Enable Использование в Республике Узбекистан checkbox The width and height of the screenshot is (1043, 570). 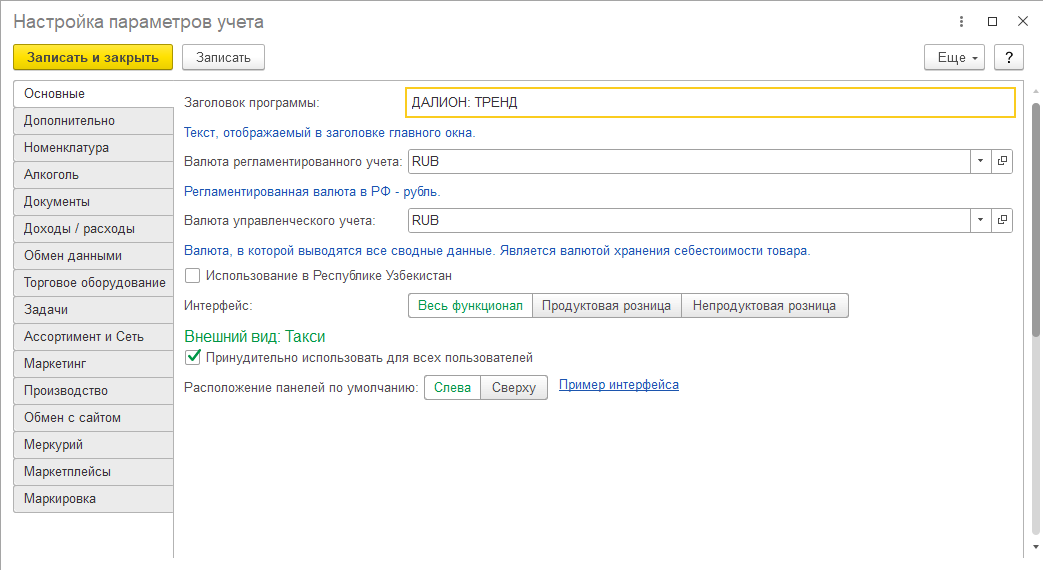[x=193, y=275]
